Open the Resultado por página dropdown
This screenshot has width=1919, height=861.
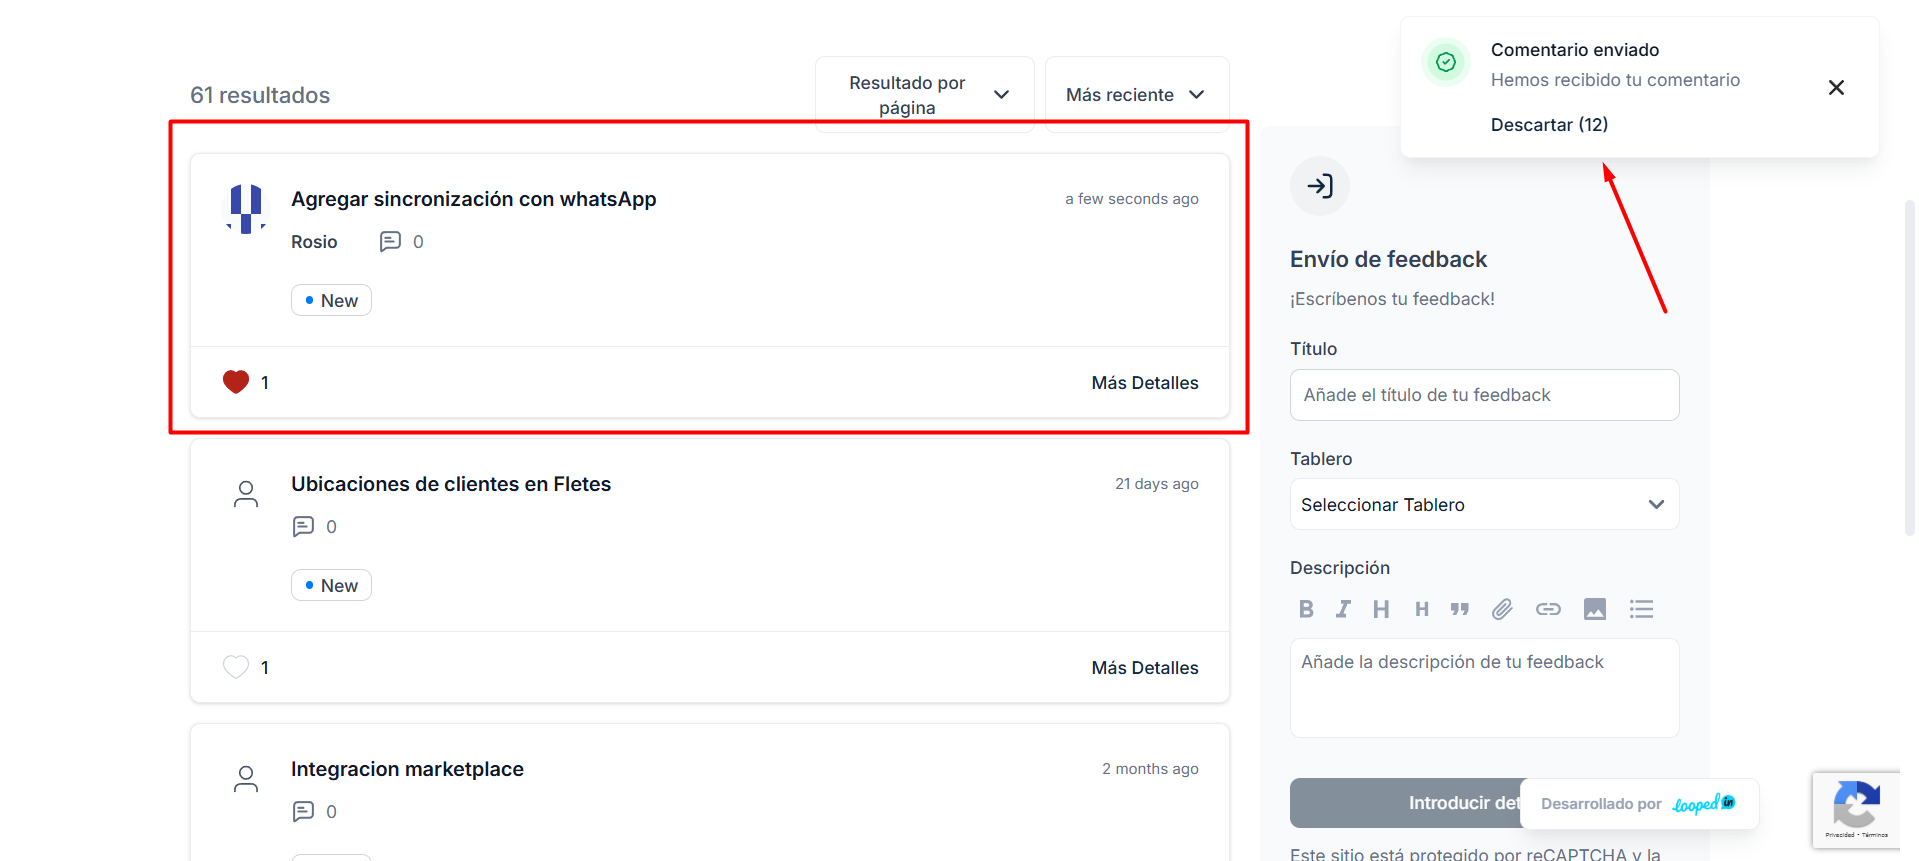click(924, 95)
